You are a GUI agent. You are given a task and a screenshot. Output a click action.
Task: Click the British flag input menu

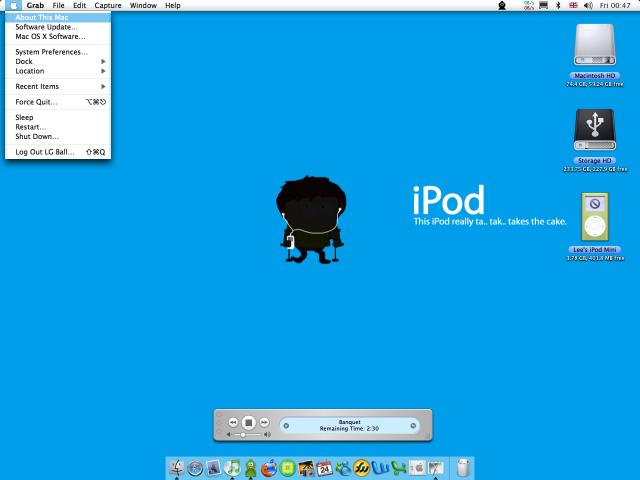click(x=573, y=5)
